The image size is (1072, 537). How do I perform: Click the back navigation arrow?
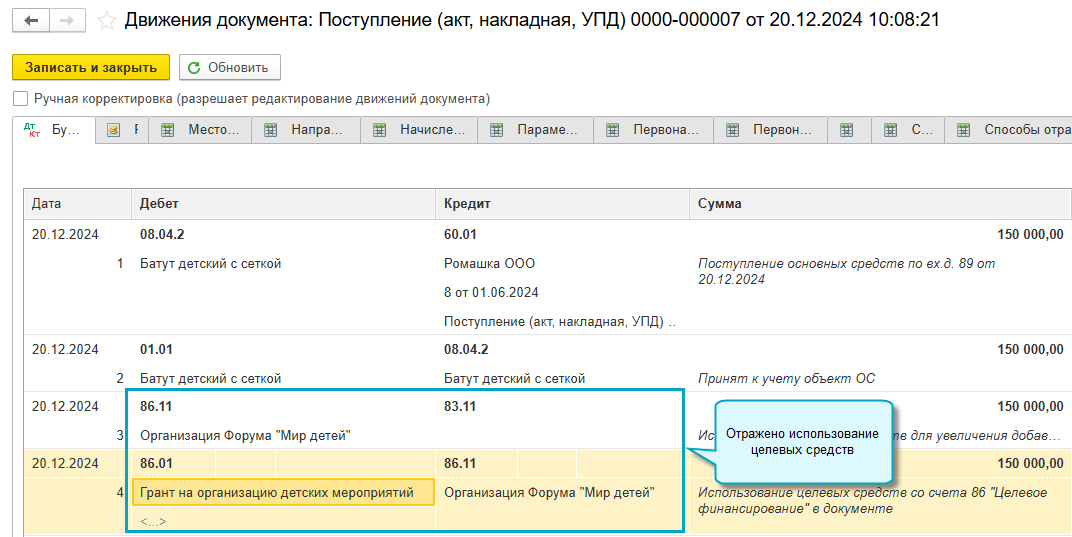[31, 20]
